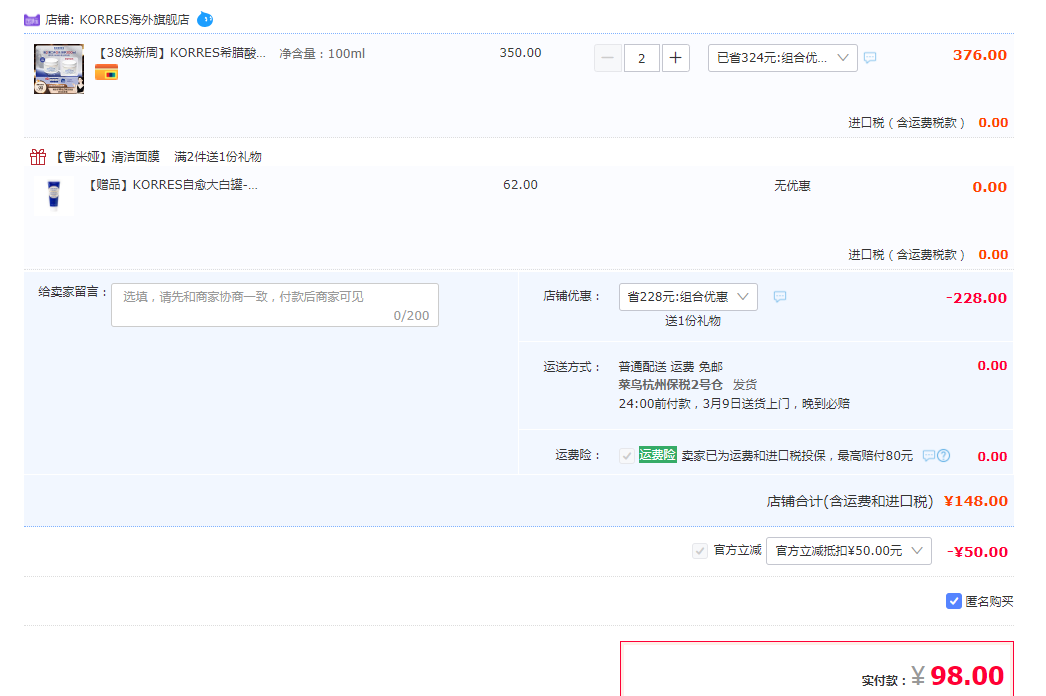1046x696 pixels.
Task: Open the 官方立减抵扣¥50.00元 dropdown
Action: pyautogui.click(x=849, y=551)
